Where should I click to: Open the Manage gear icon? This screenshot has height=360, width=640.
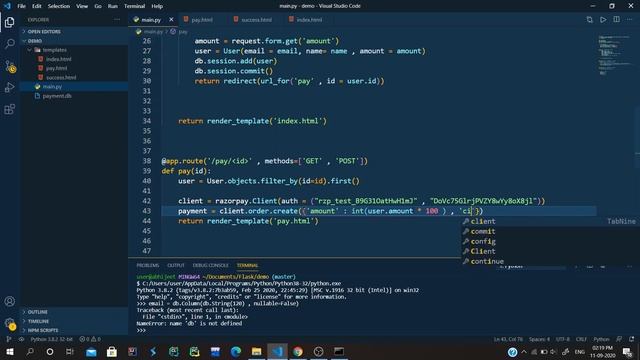[x=10, y=324]
